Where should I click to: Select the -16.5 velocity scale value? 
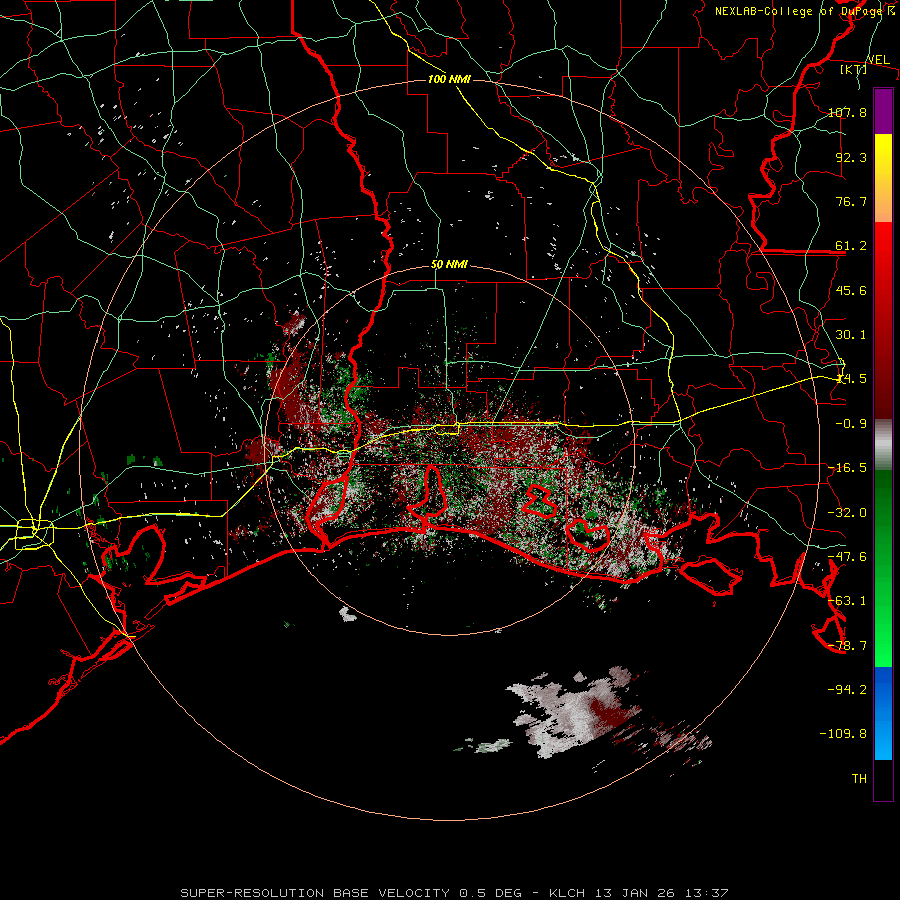(847, 468)
